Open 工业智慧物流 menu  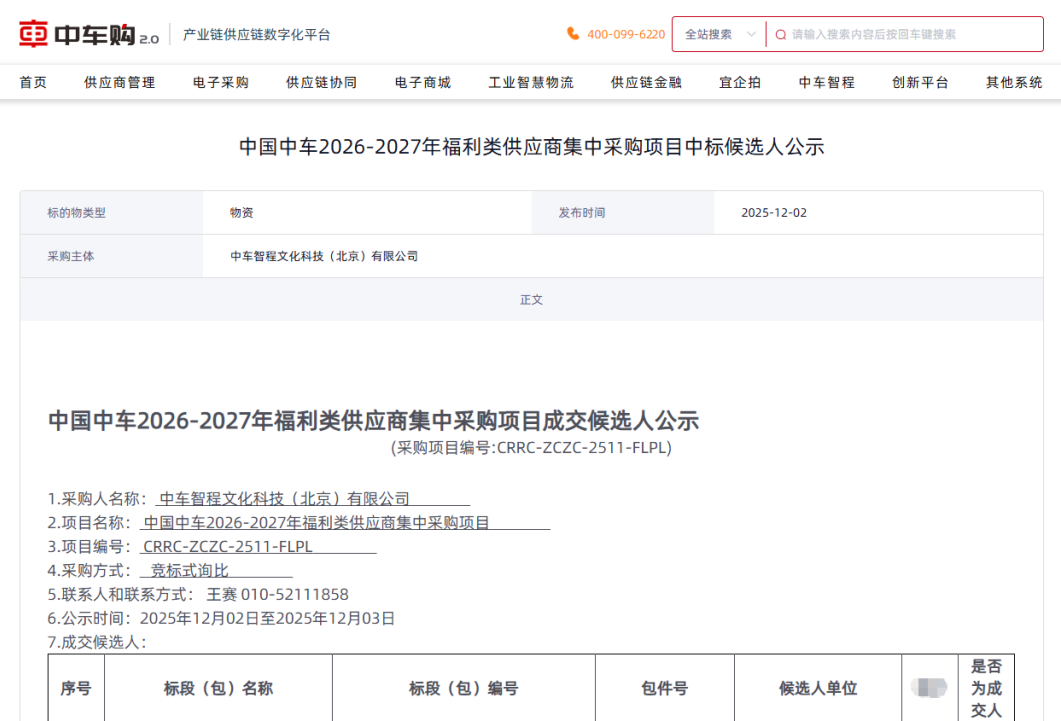pos(531,83)
